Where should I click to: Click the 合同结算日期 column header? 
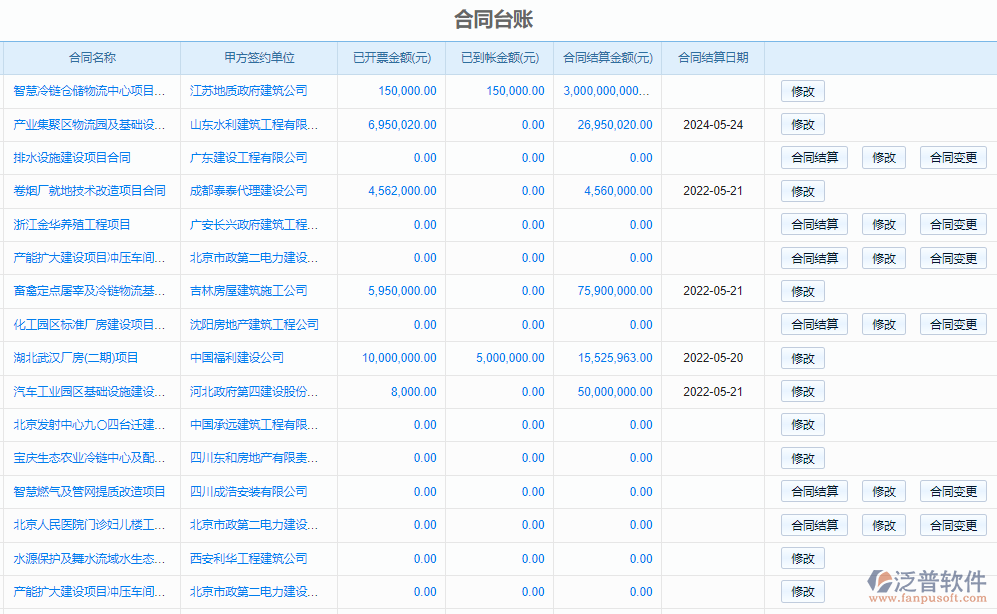point(712,58)
